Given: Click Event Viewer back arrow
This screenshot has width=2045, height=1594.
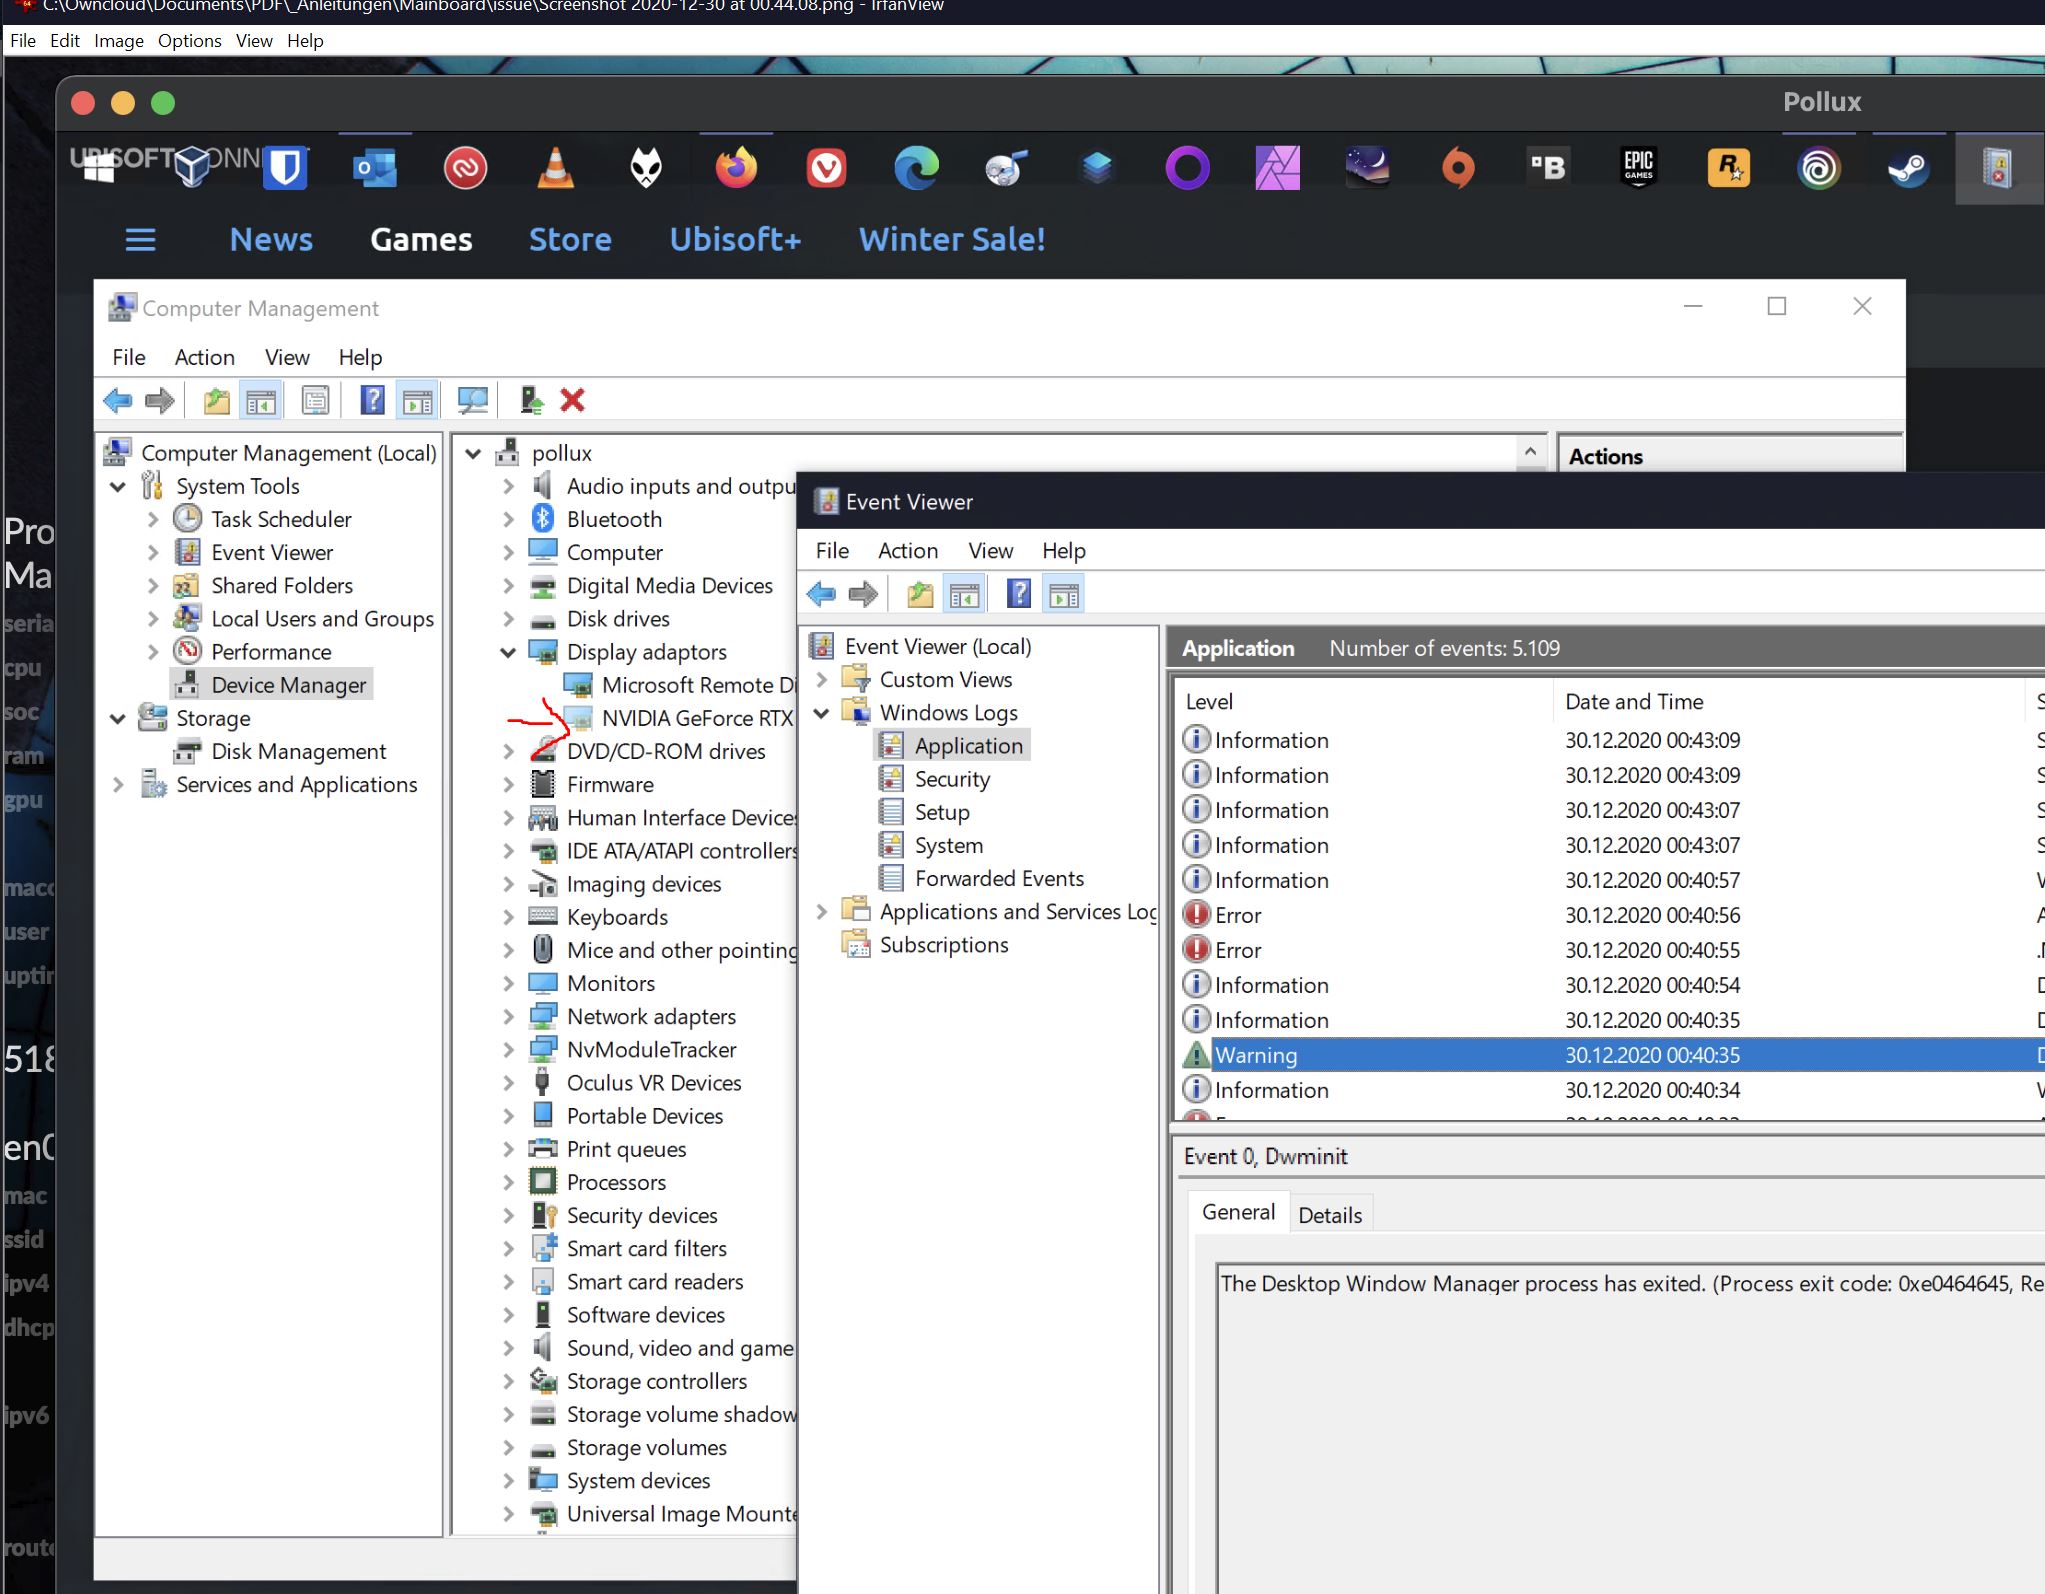Looking at the screenshot, I should coord(821,595).
